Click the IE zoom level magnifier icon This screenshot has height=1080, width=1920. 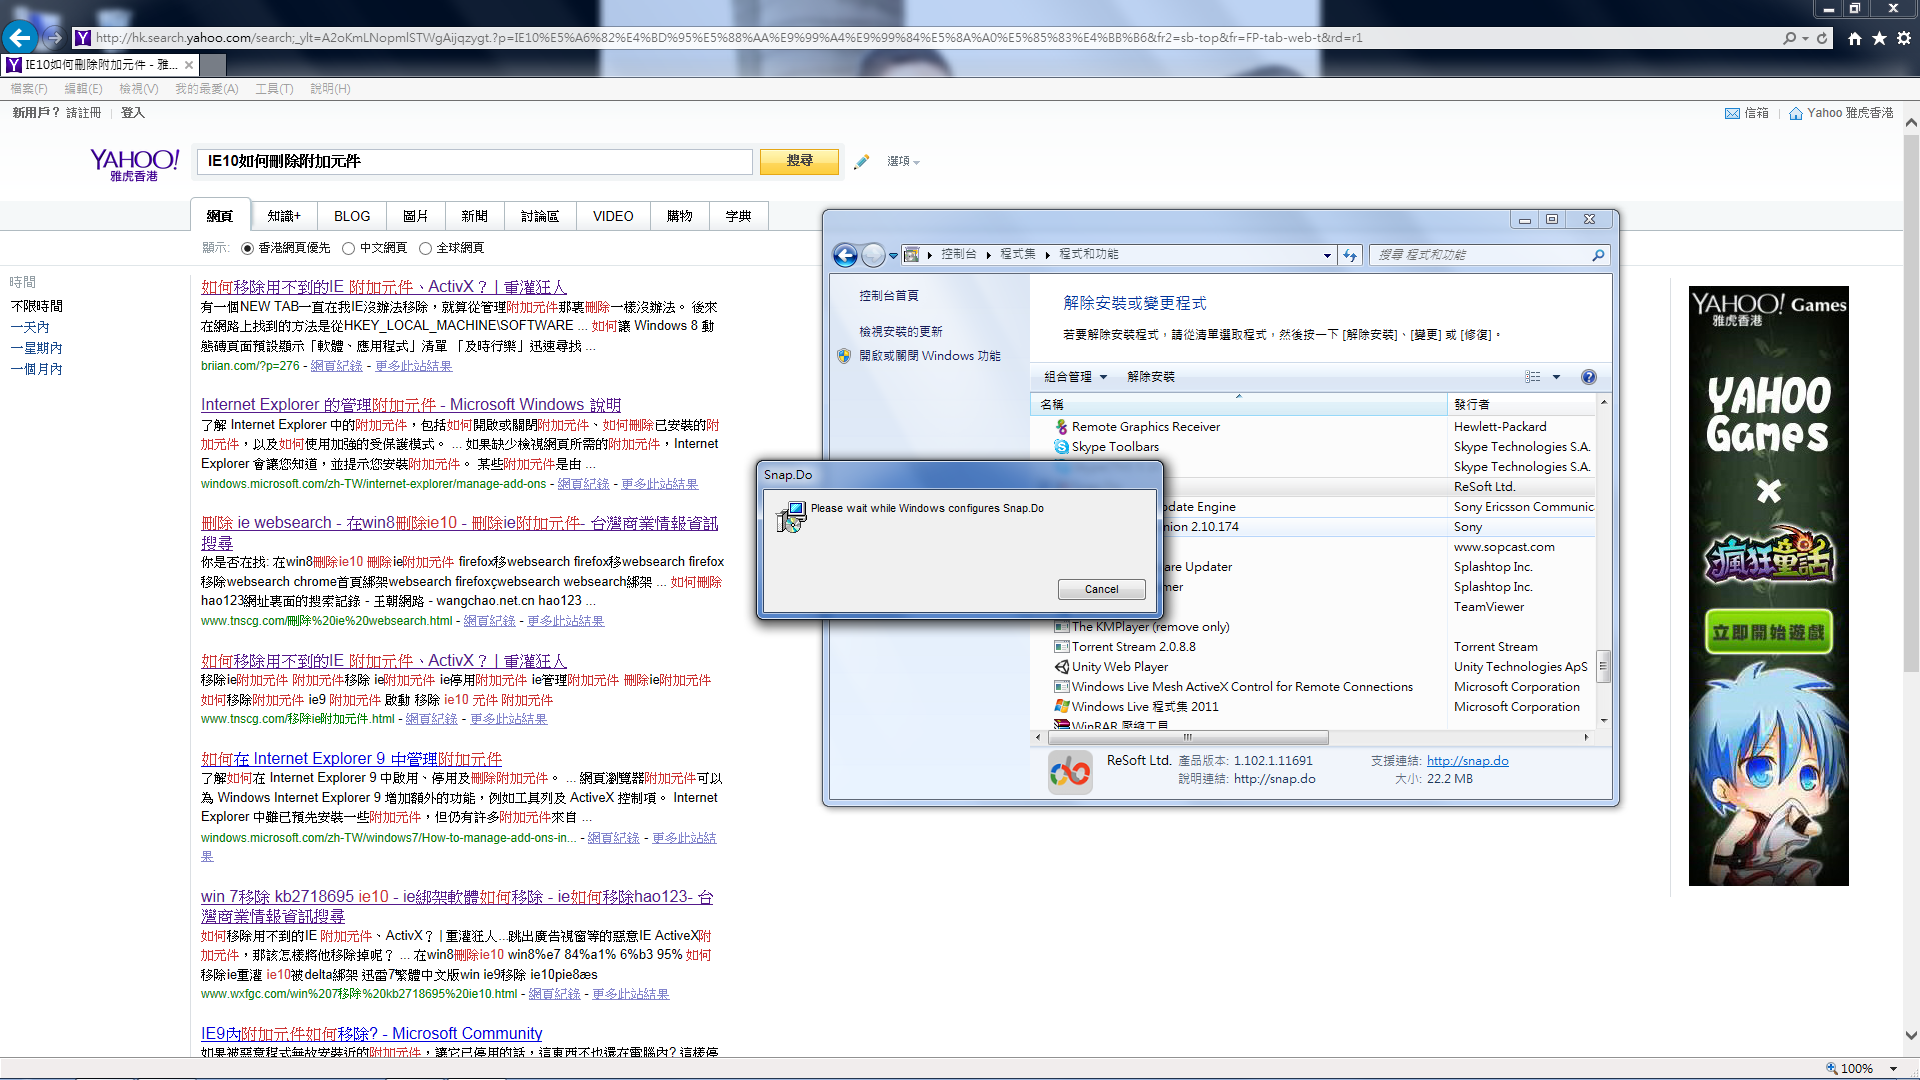[x=1832, y=1068]
